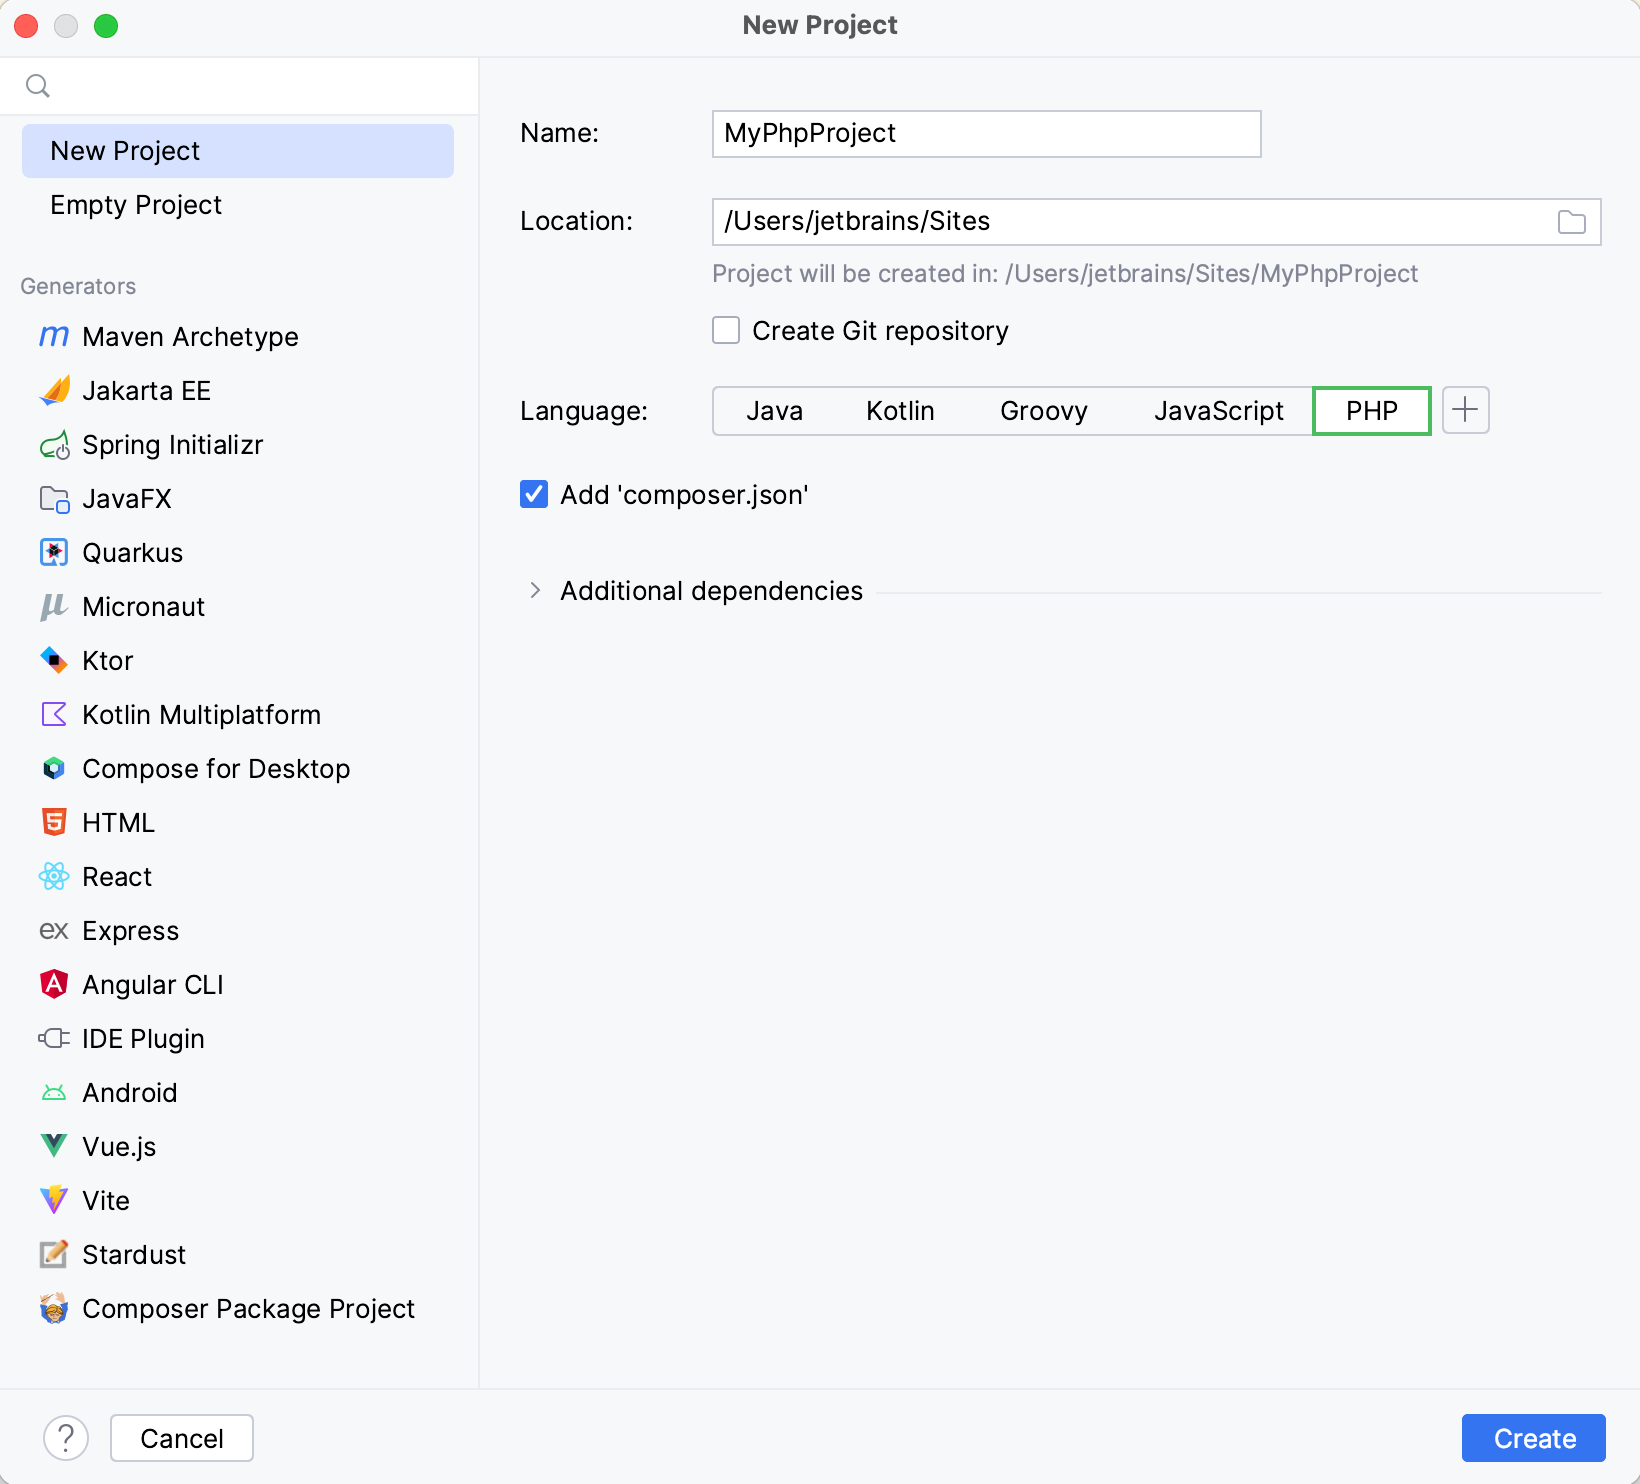
Task: Click the Compose for Desktop icon
Action: [54, 769]
